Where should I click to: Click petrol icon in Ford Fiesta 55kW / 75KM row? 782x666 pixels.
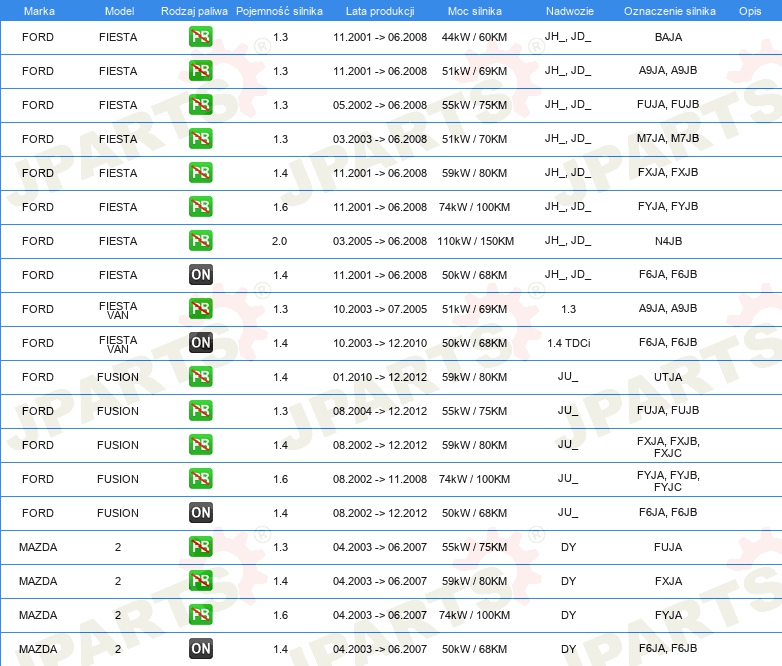(x=200, y=105)
